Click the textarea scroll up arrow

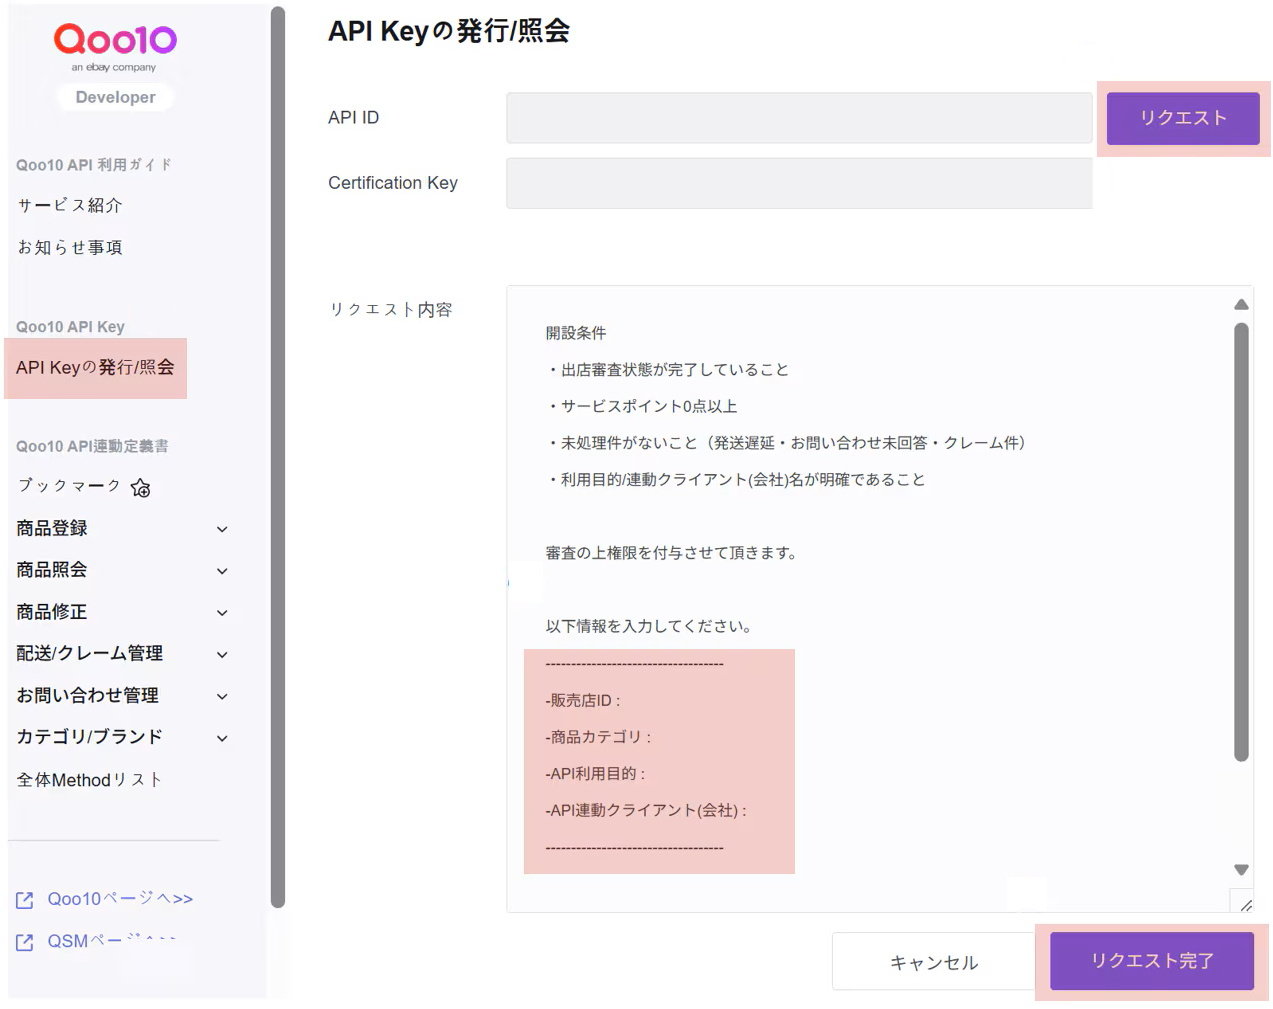(1241, 305)
